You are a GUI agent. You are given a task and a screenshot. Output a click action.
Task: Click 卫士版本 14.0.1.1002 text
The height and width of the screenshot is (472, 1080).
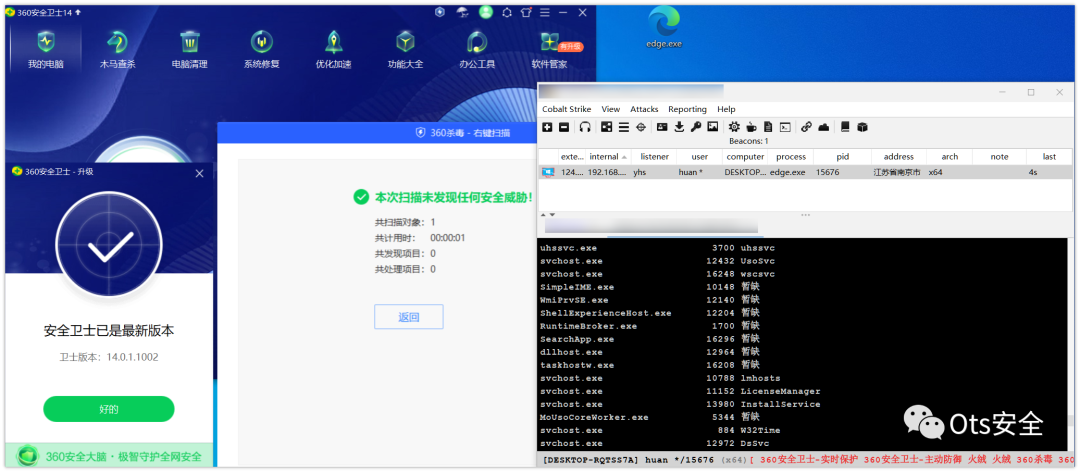click(109, 357)
